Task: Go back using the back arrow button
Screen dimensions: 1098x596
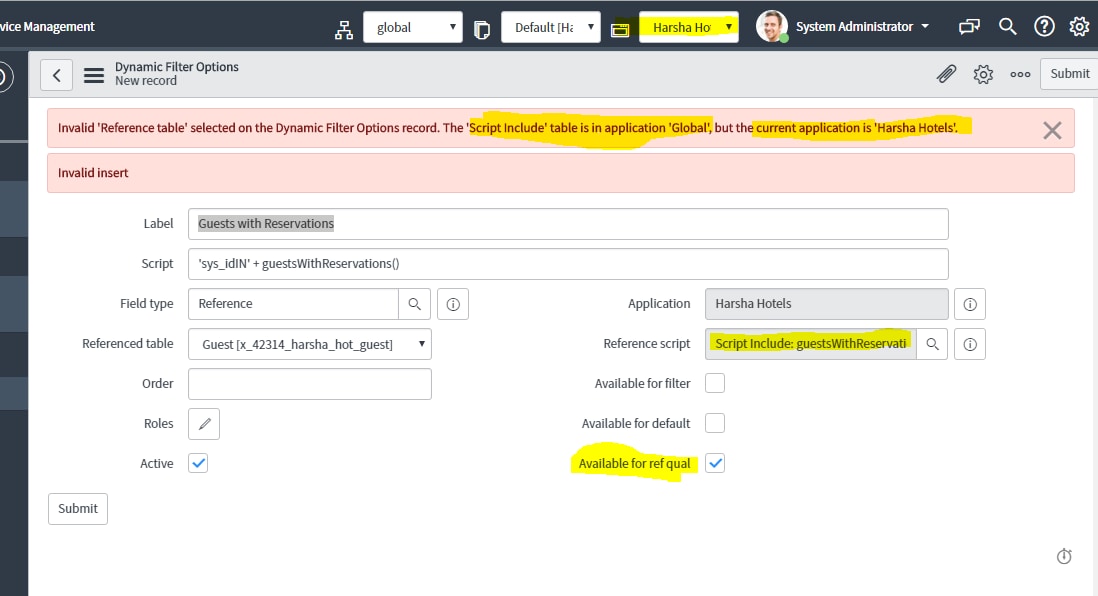Action: click(x=57, y=74)
